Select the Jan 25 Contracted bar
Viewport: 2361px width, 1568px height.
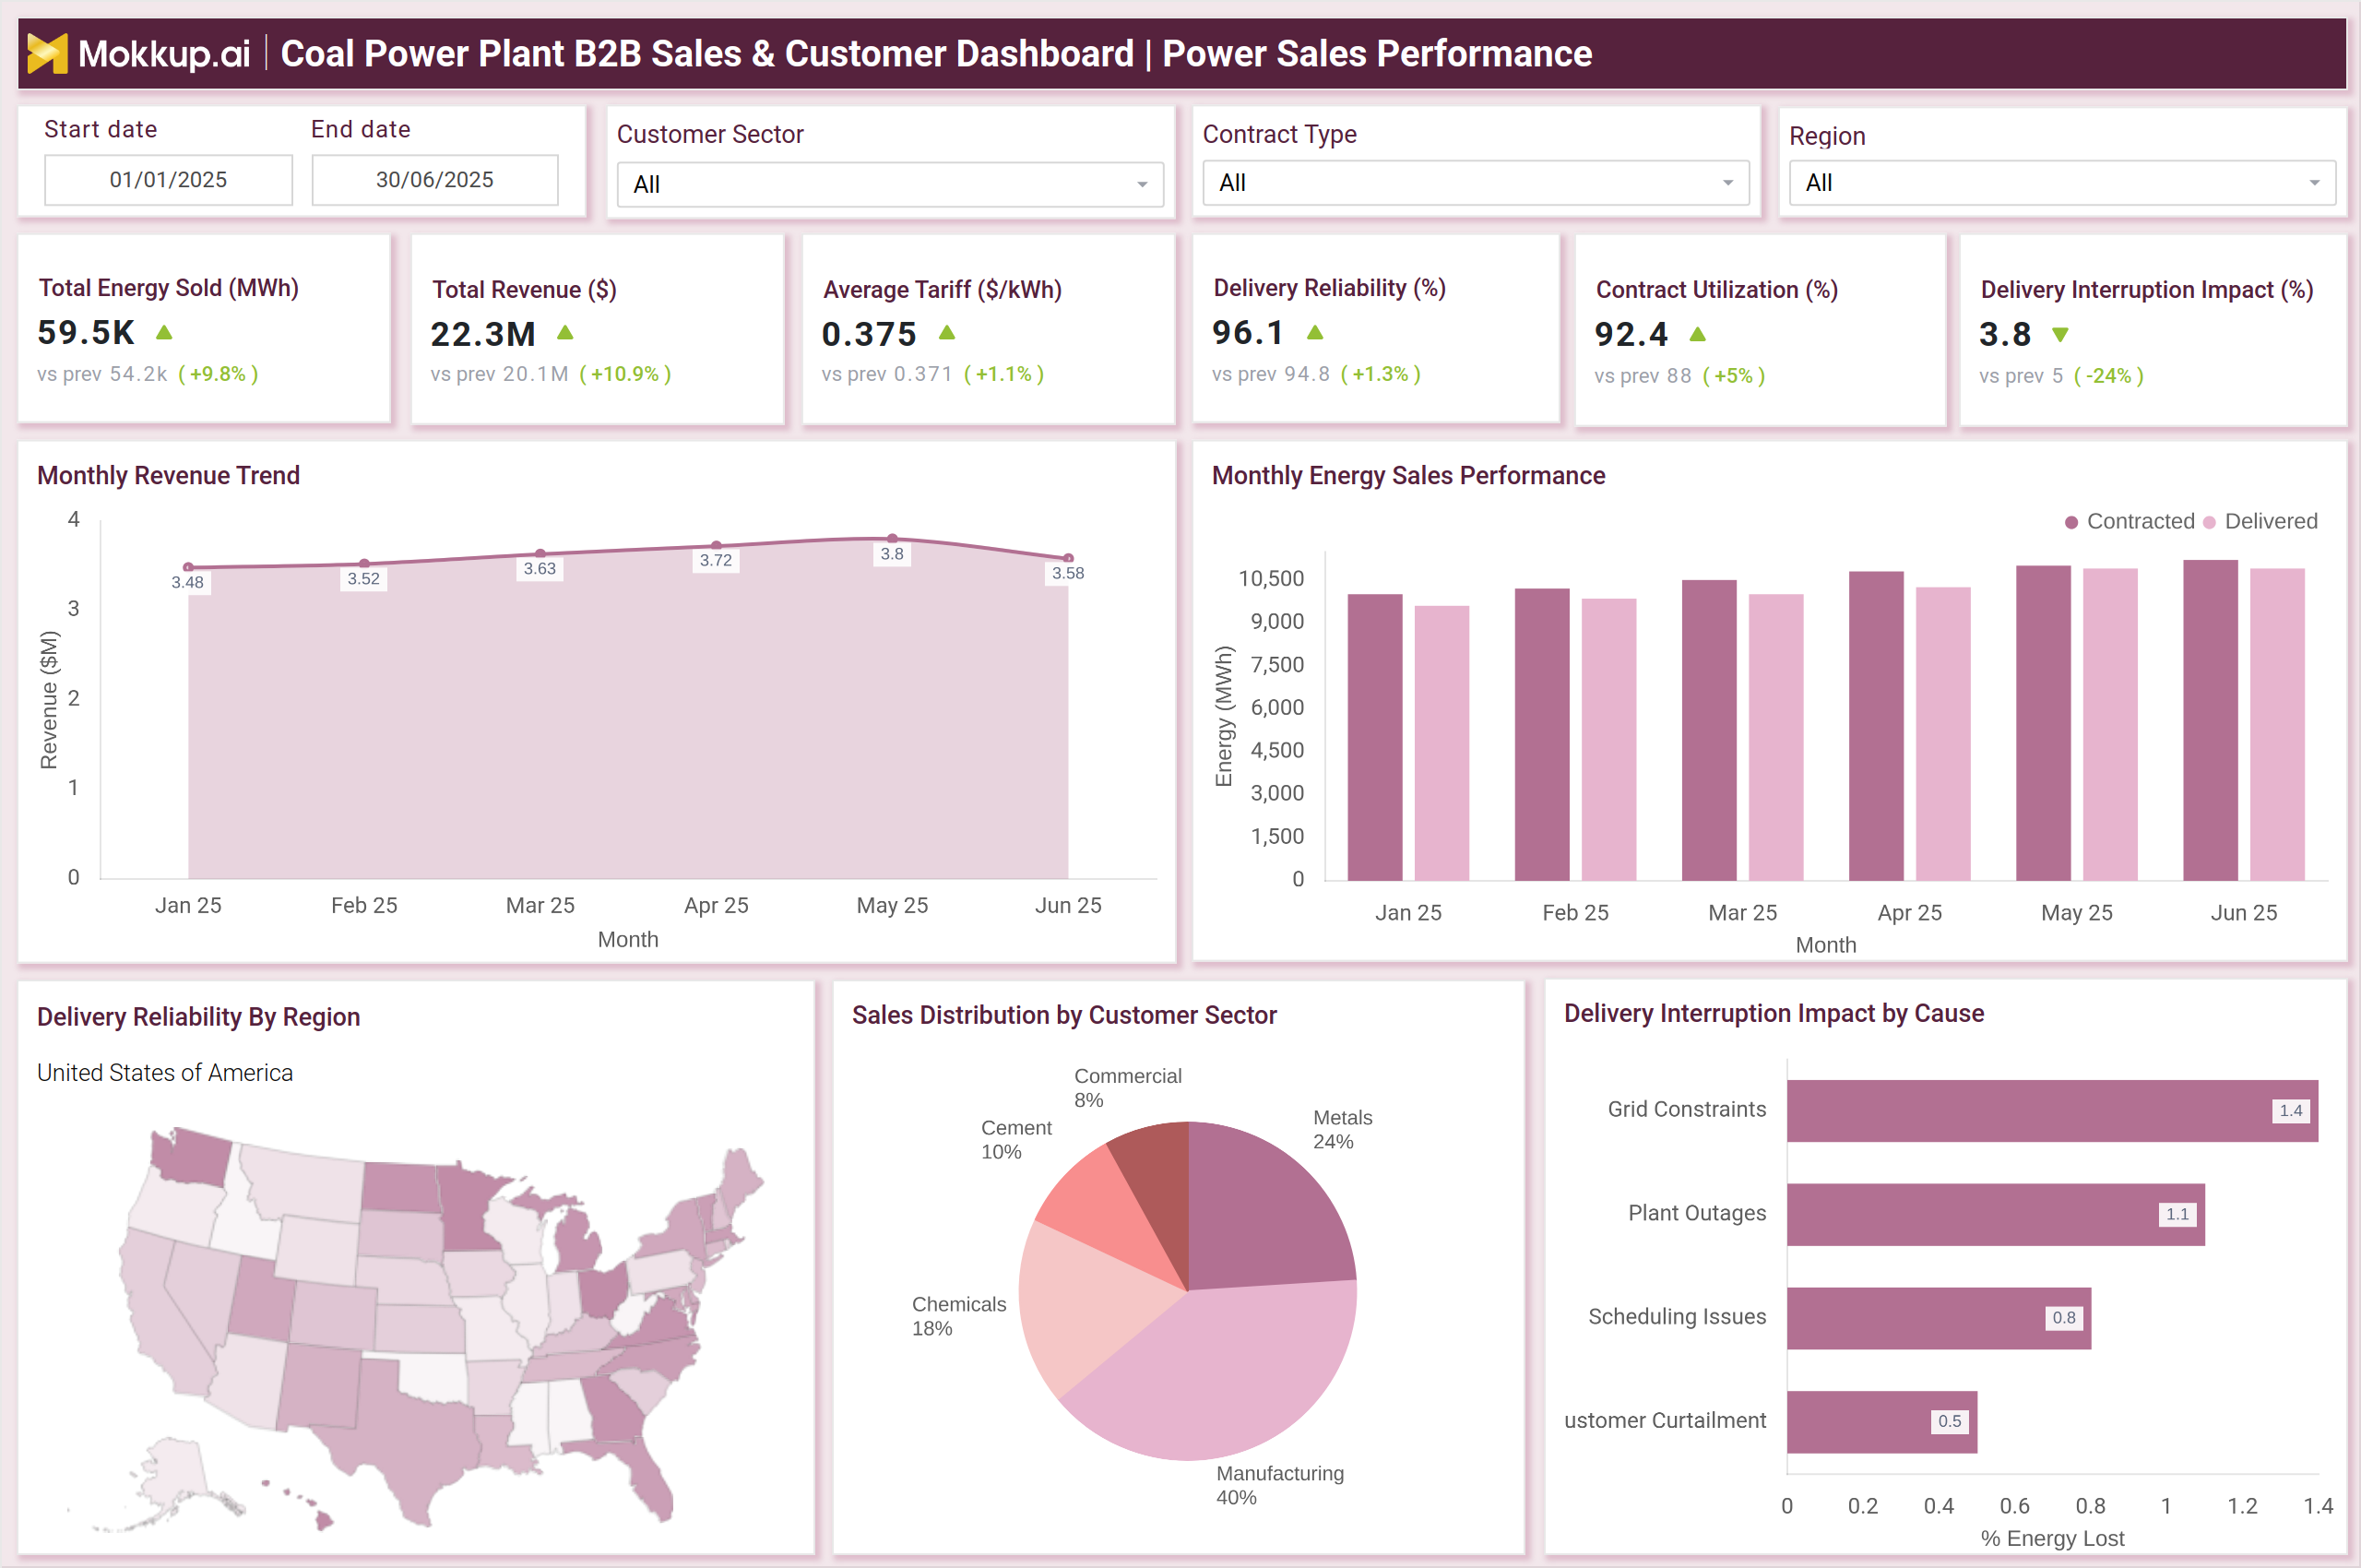[x=1375, y=738]
